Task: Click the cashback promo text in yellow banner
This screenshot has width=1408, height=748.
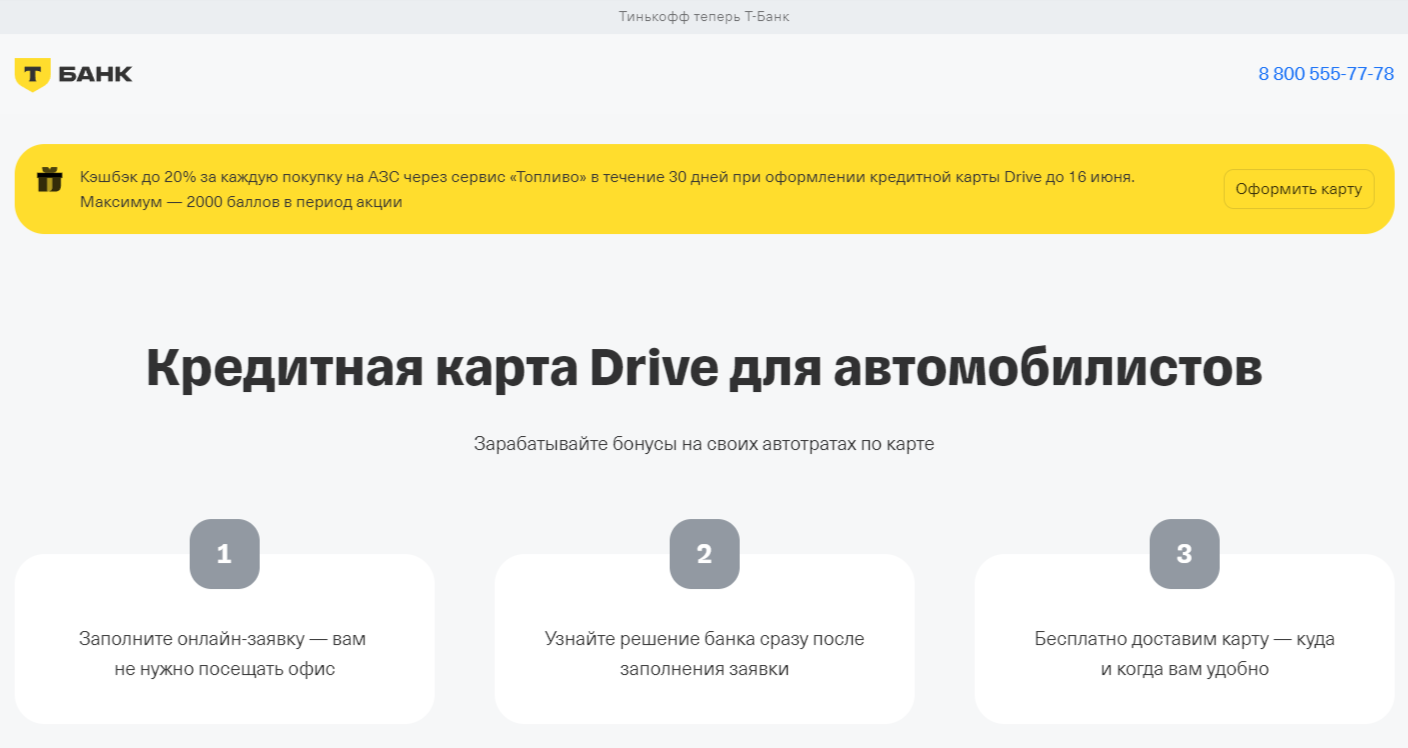Action: (x=607, y=189)
